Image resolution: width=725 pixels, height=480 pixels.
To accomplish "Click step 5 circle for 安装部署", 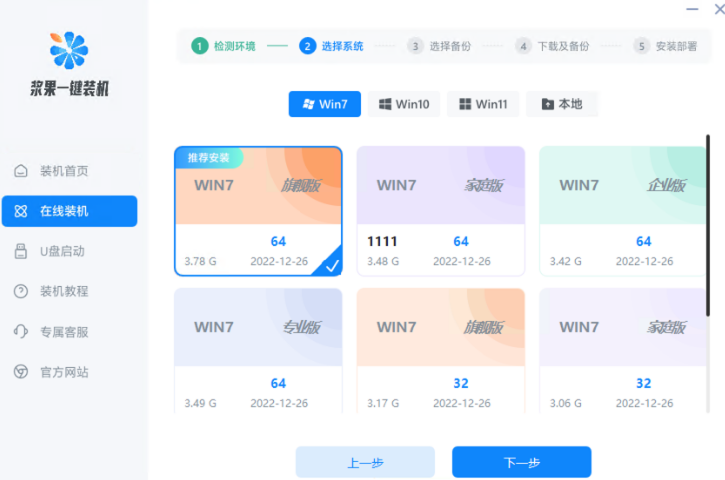I will [x=641, y=46].
